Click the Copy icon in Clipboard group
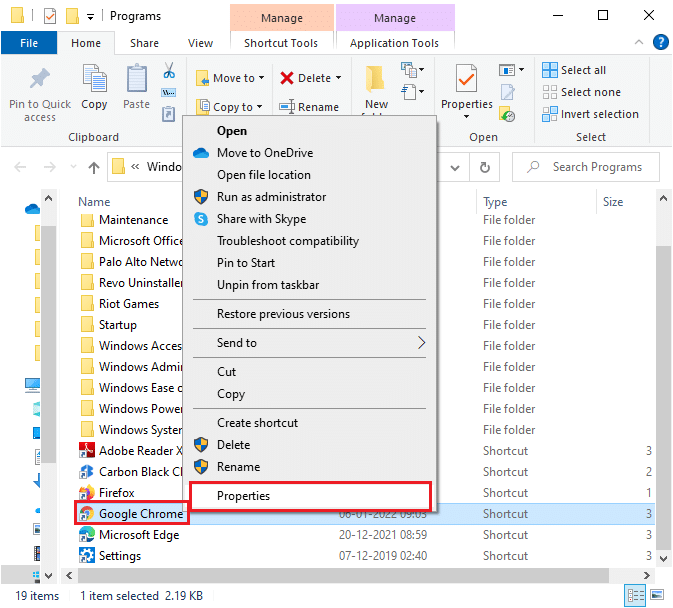673x608 pixels. coord(94,79)
